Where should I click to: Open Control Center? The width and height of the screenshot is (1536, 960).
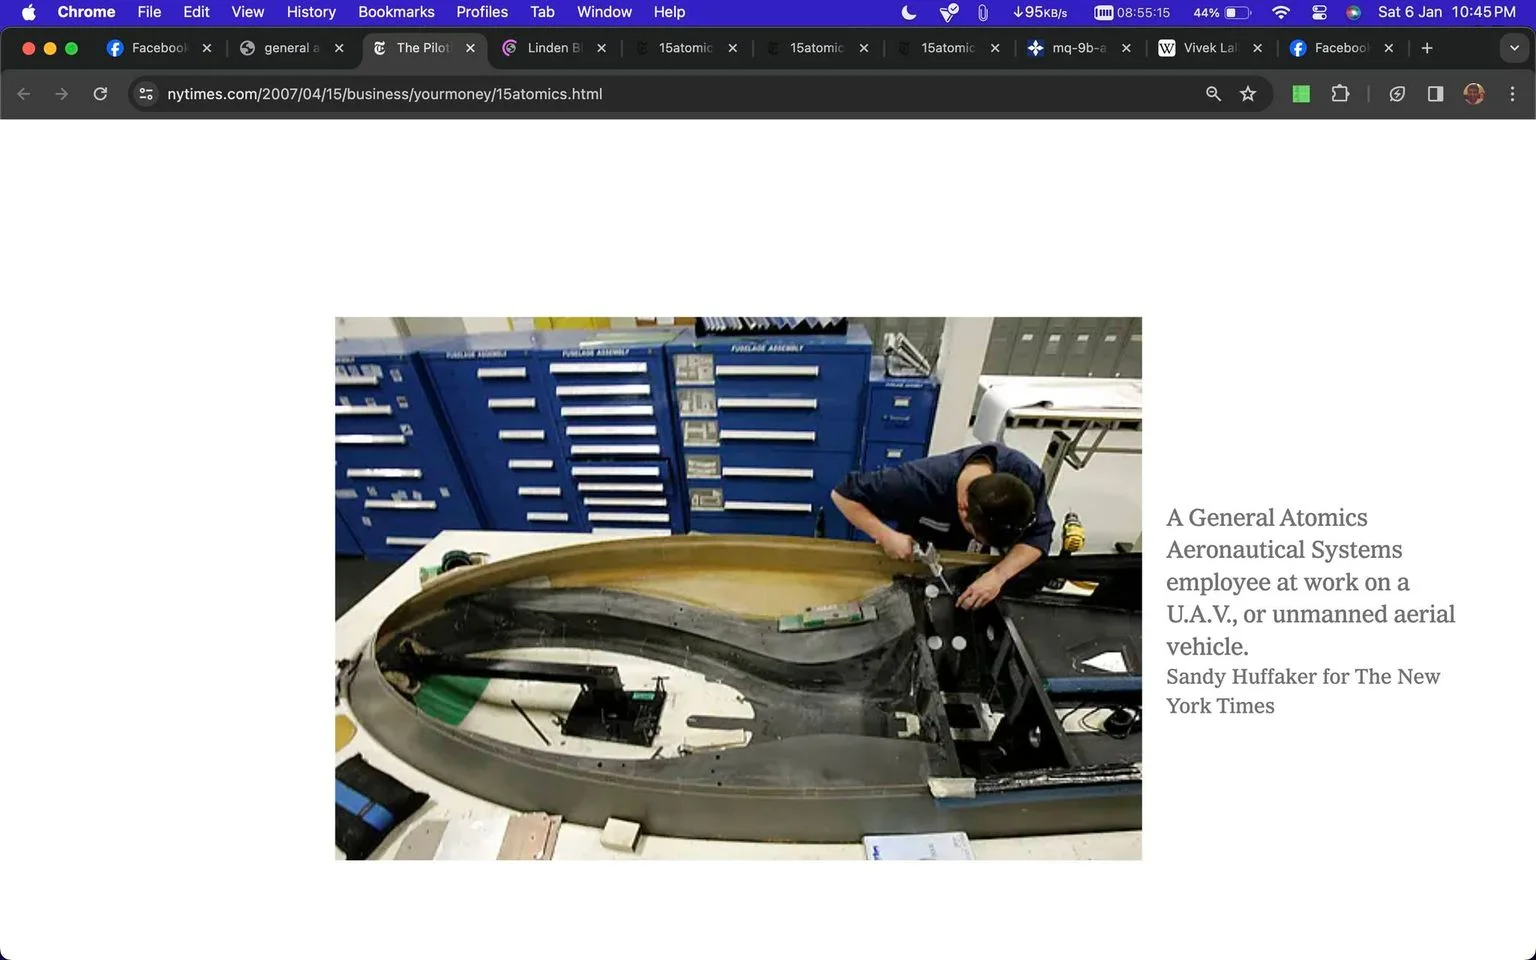[x=1319, y=12]
